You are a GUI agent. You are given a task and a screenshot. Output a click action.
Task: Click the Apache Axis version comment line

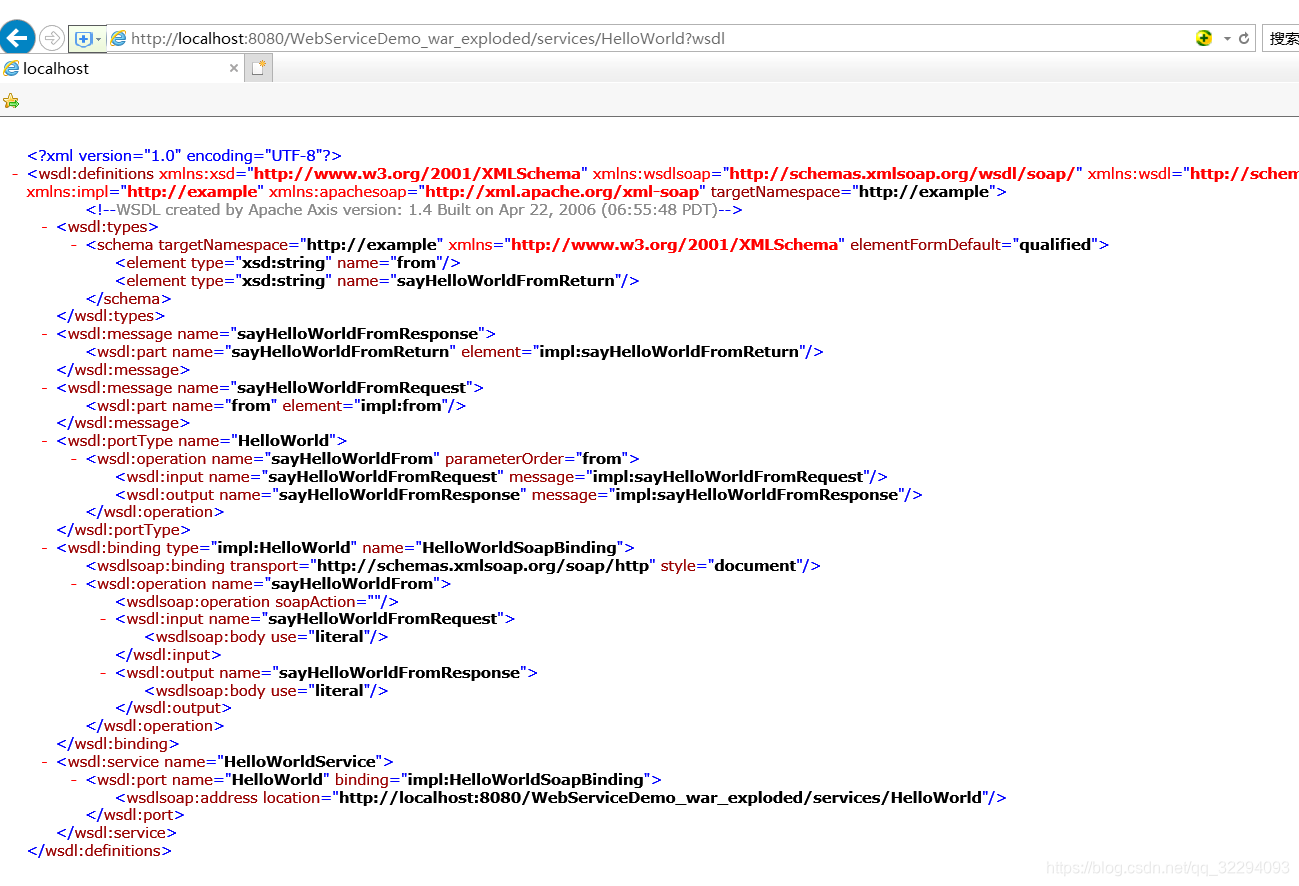click(x=414, y=210)
